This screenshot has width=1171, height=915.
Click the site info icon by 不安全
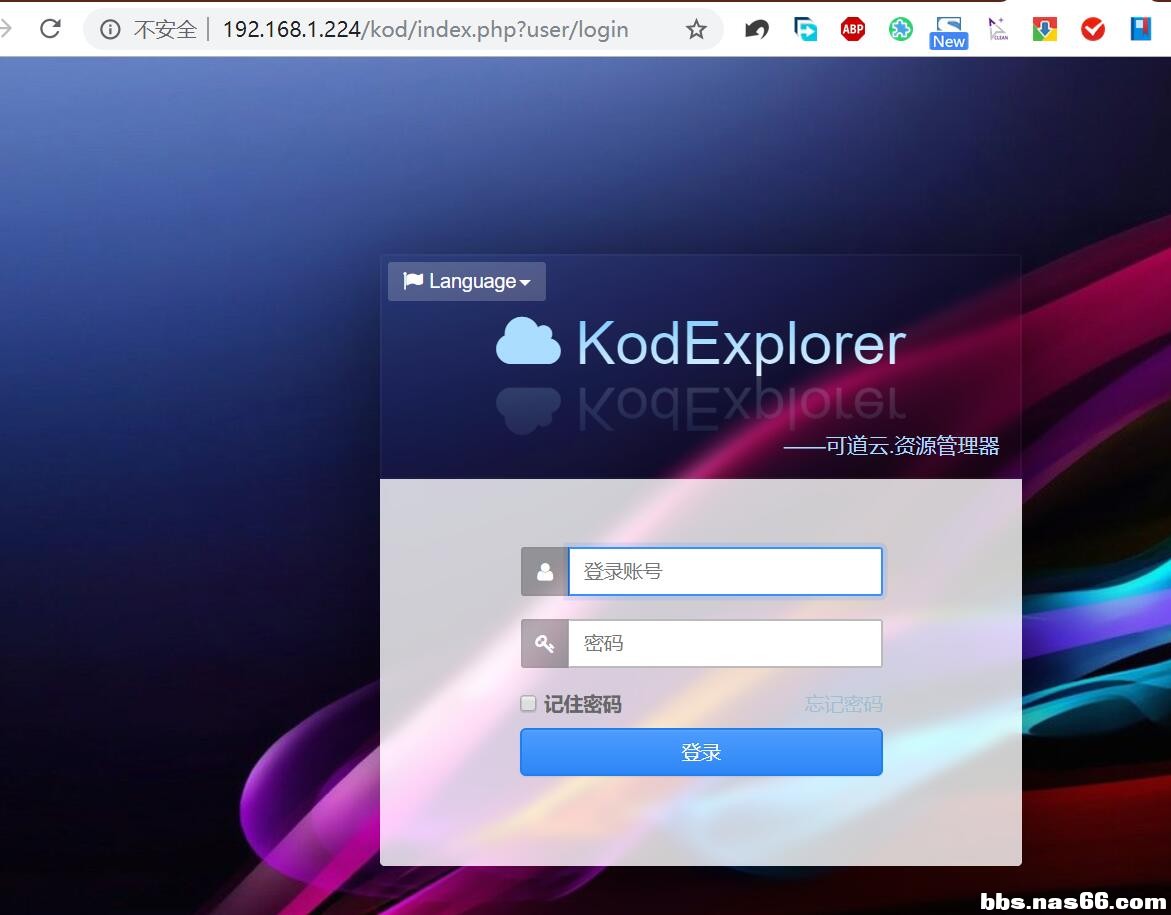tap(110, 29)
